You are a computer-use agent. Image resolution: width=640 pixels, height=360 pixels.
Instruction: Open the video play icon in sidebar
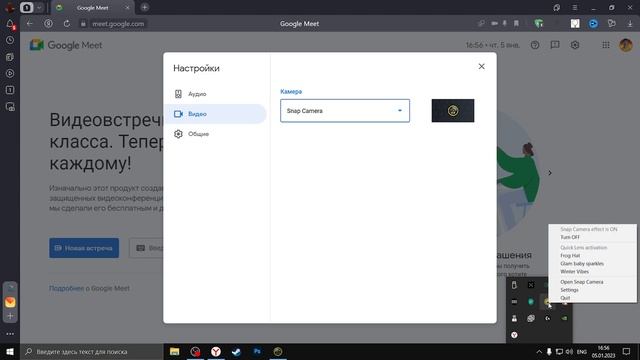(x=10, y=73)
